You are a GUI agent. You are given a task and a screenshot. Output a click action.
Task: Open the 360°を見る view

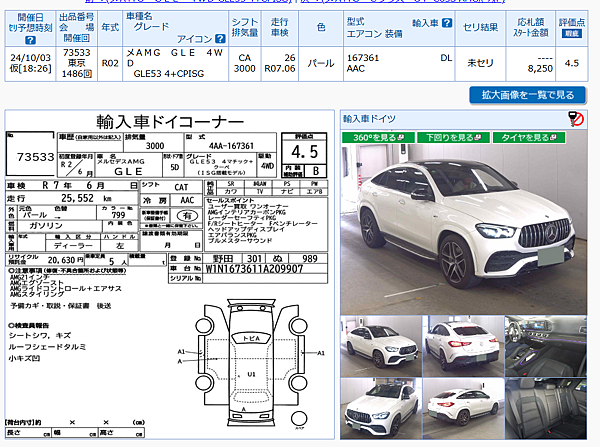pyautogui.click(x=378, y=137)
